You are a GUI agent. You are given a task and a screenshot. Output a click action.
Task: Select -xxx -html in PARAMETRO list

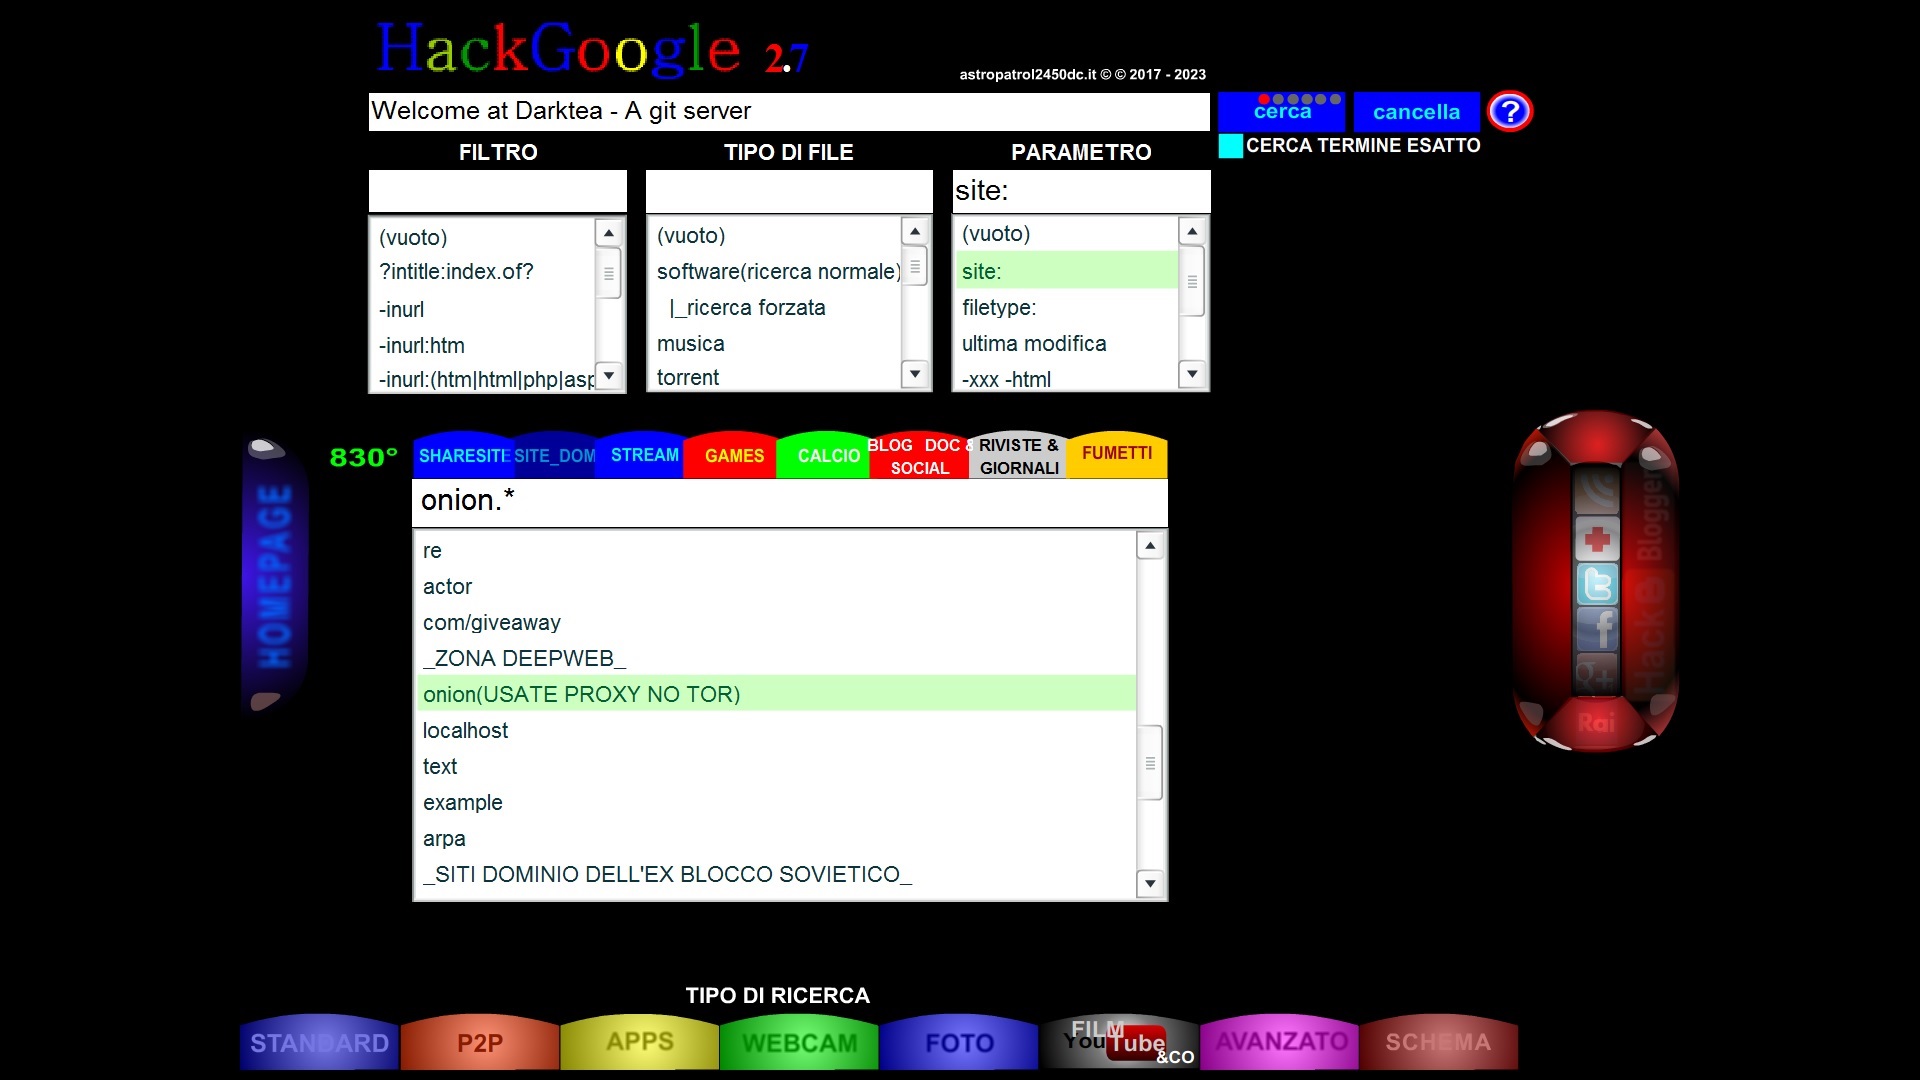click(1067, 379)
